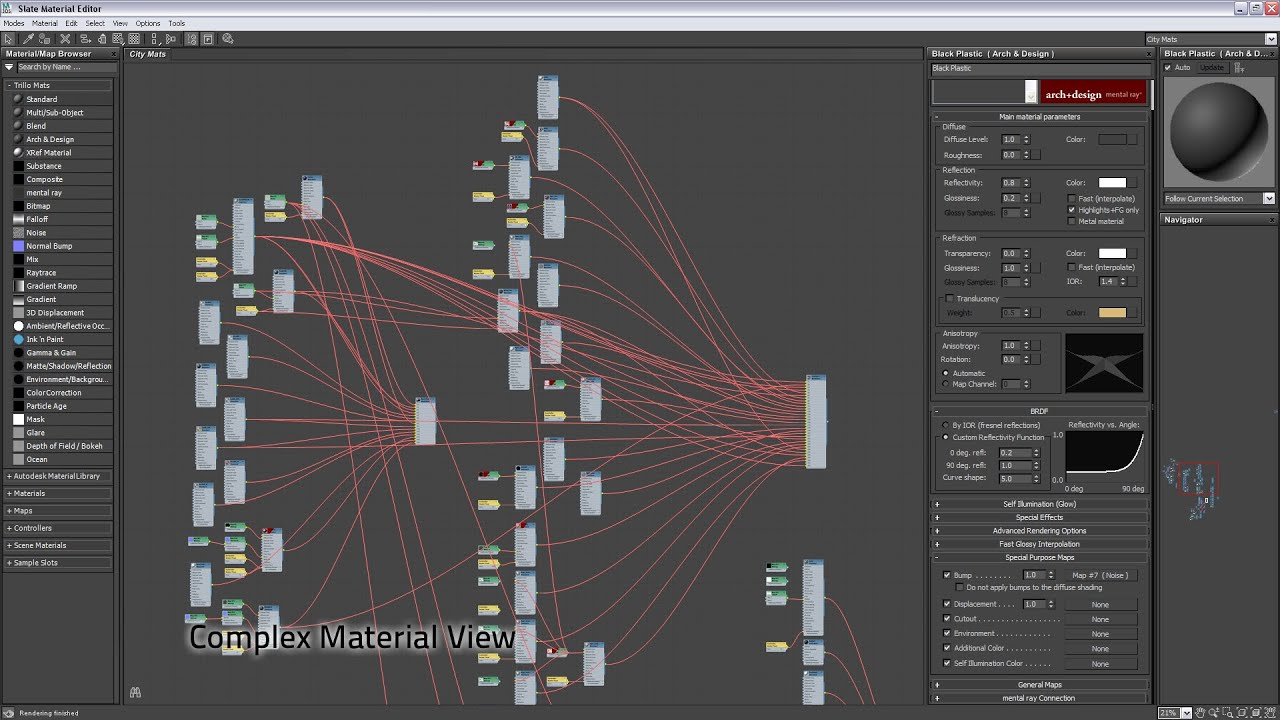1280x720 pixels.
Task: Open the Translucency color swatch
Action: tap(1112, 313)
